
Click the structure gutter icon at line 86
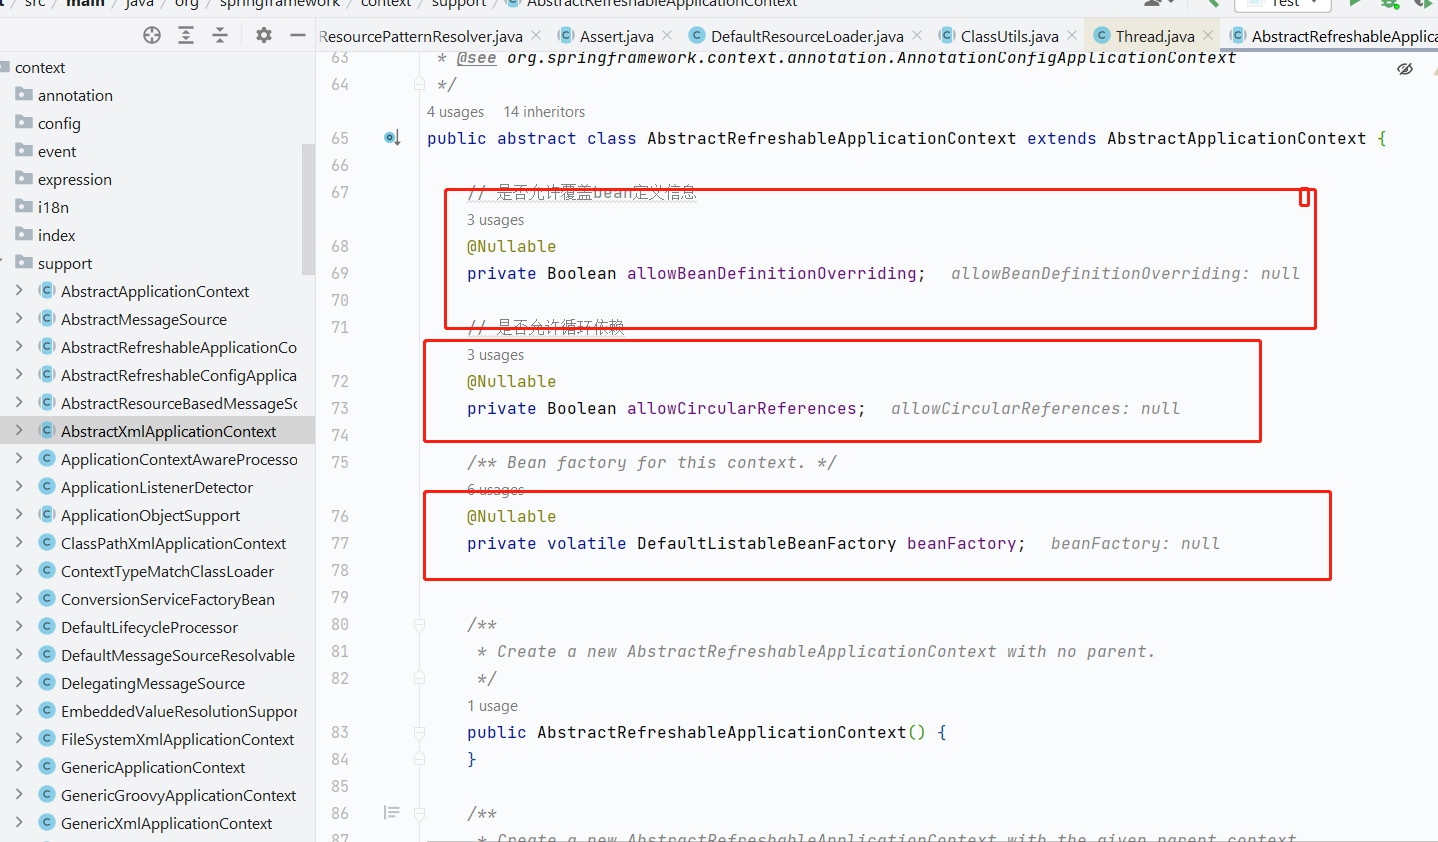tap(392, 813)
